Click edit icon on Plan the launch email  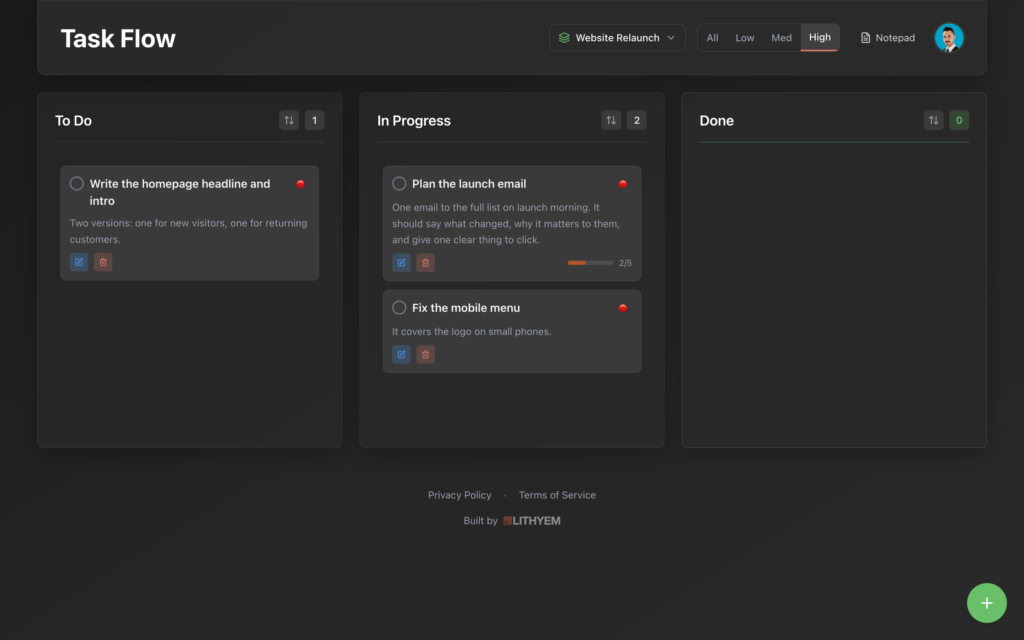coord(401,263)
